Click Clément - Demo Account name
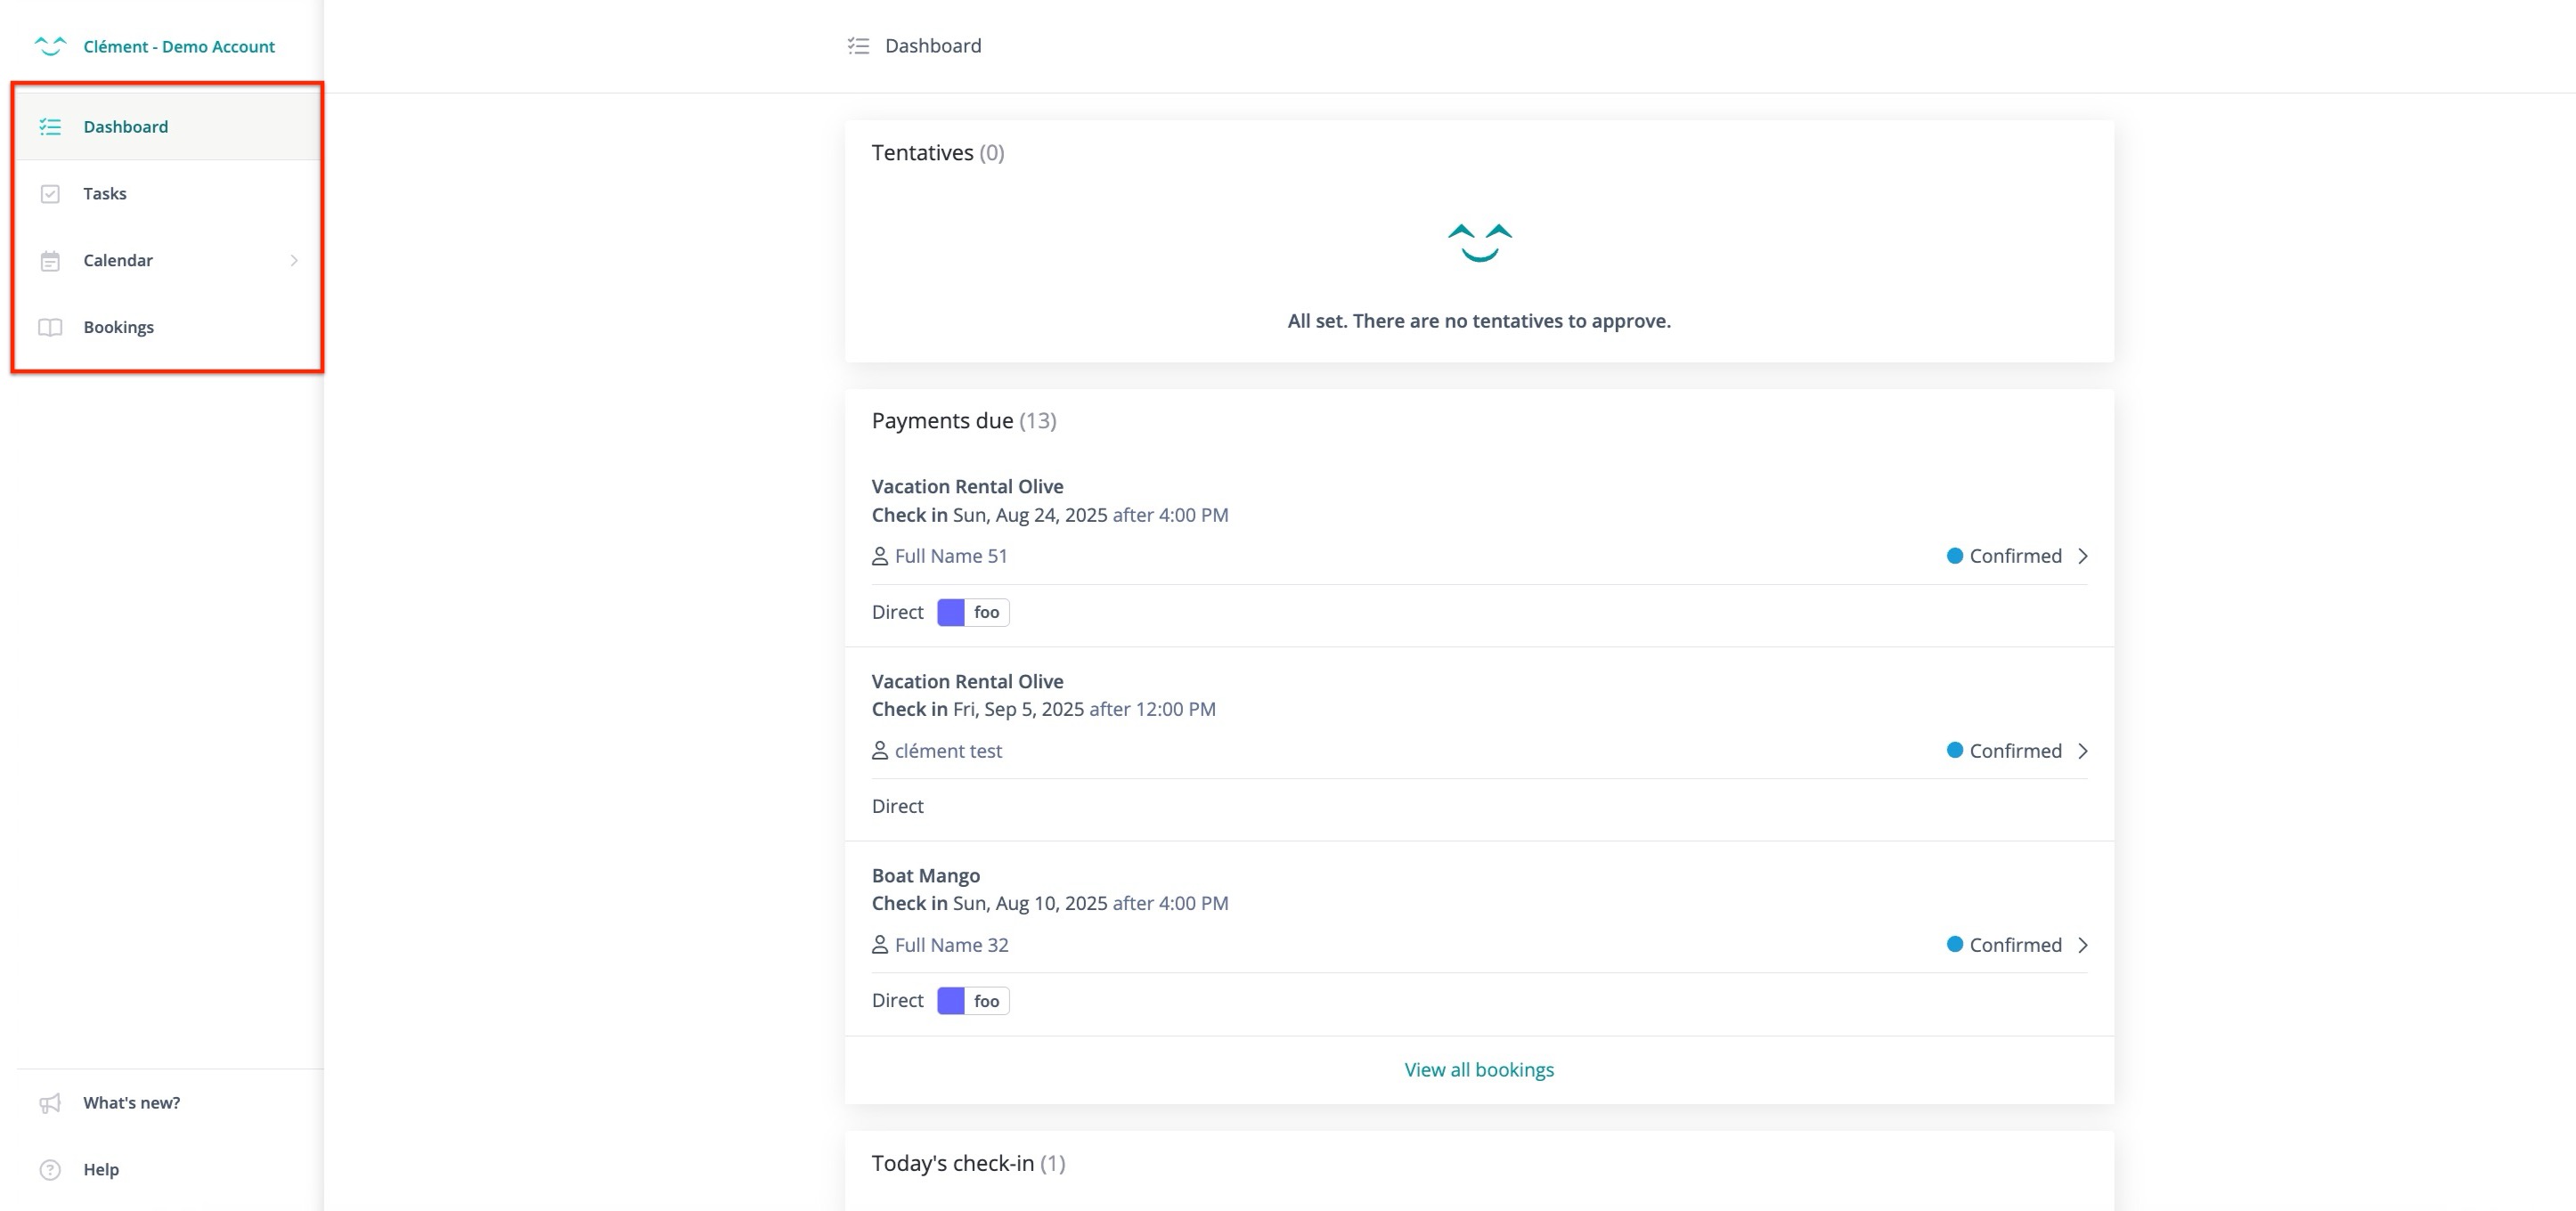2576x1211 pixels. click(179, 47)
